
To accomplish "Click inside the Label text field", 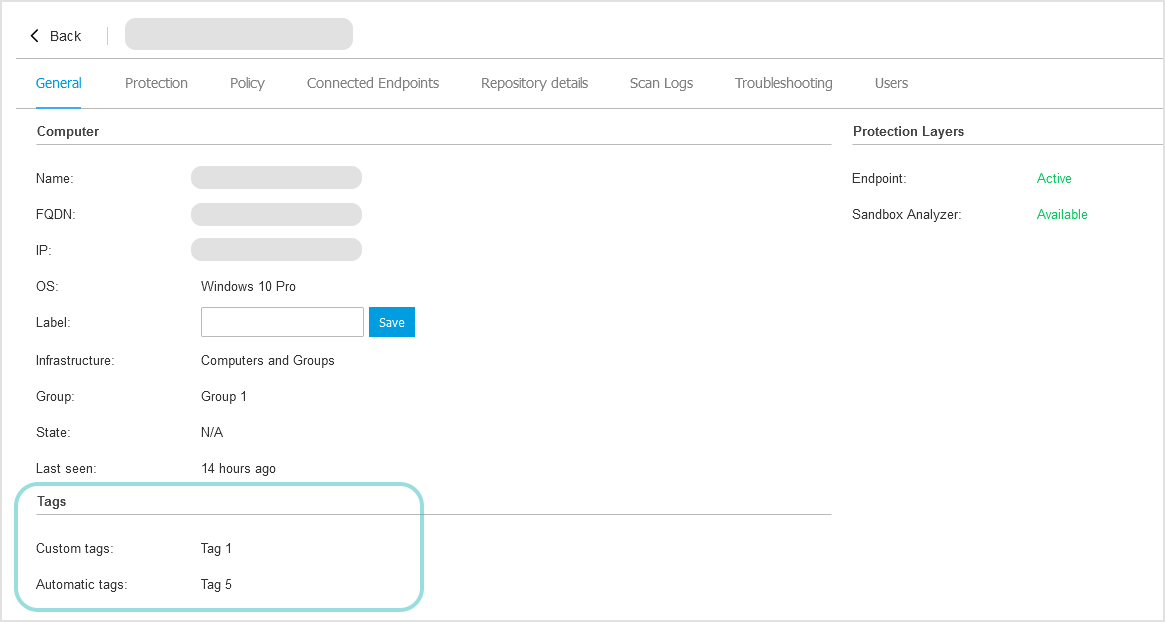I will click(282, 322).
